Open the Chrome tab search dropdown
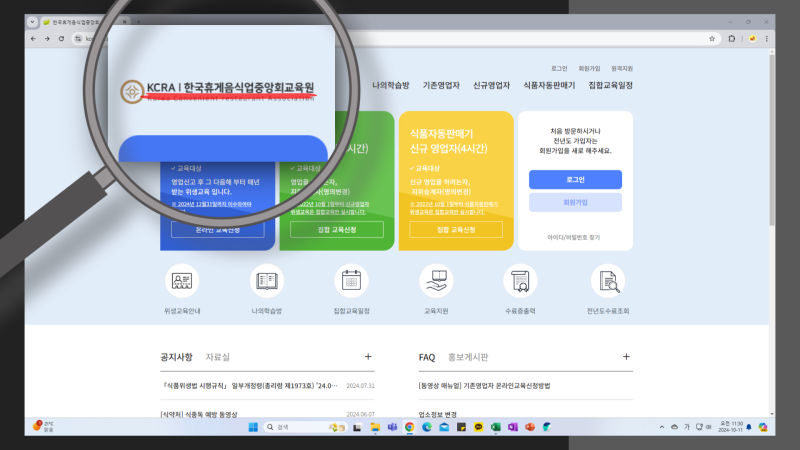This screenshot has height=450, width=800. tap(33, 22)
